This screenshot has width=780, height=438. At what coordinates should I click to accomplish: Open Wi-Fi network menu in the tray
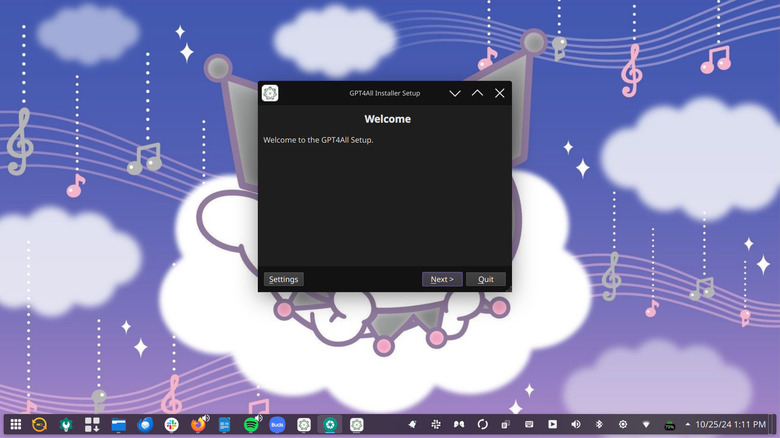(x=645, y=425)
